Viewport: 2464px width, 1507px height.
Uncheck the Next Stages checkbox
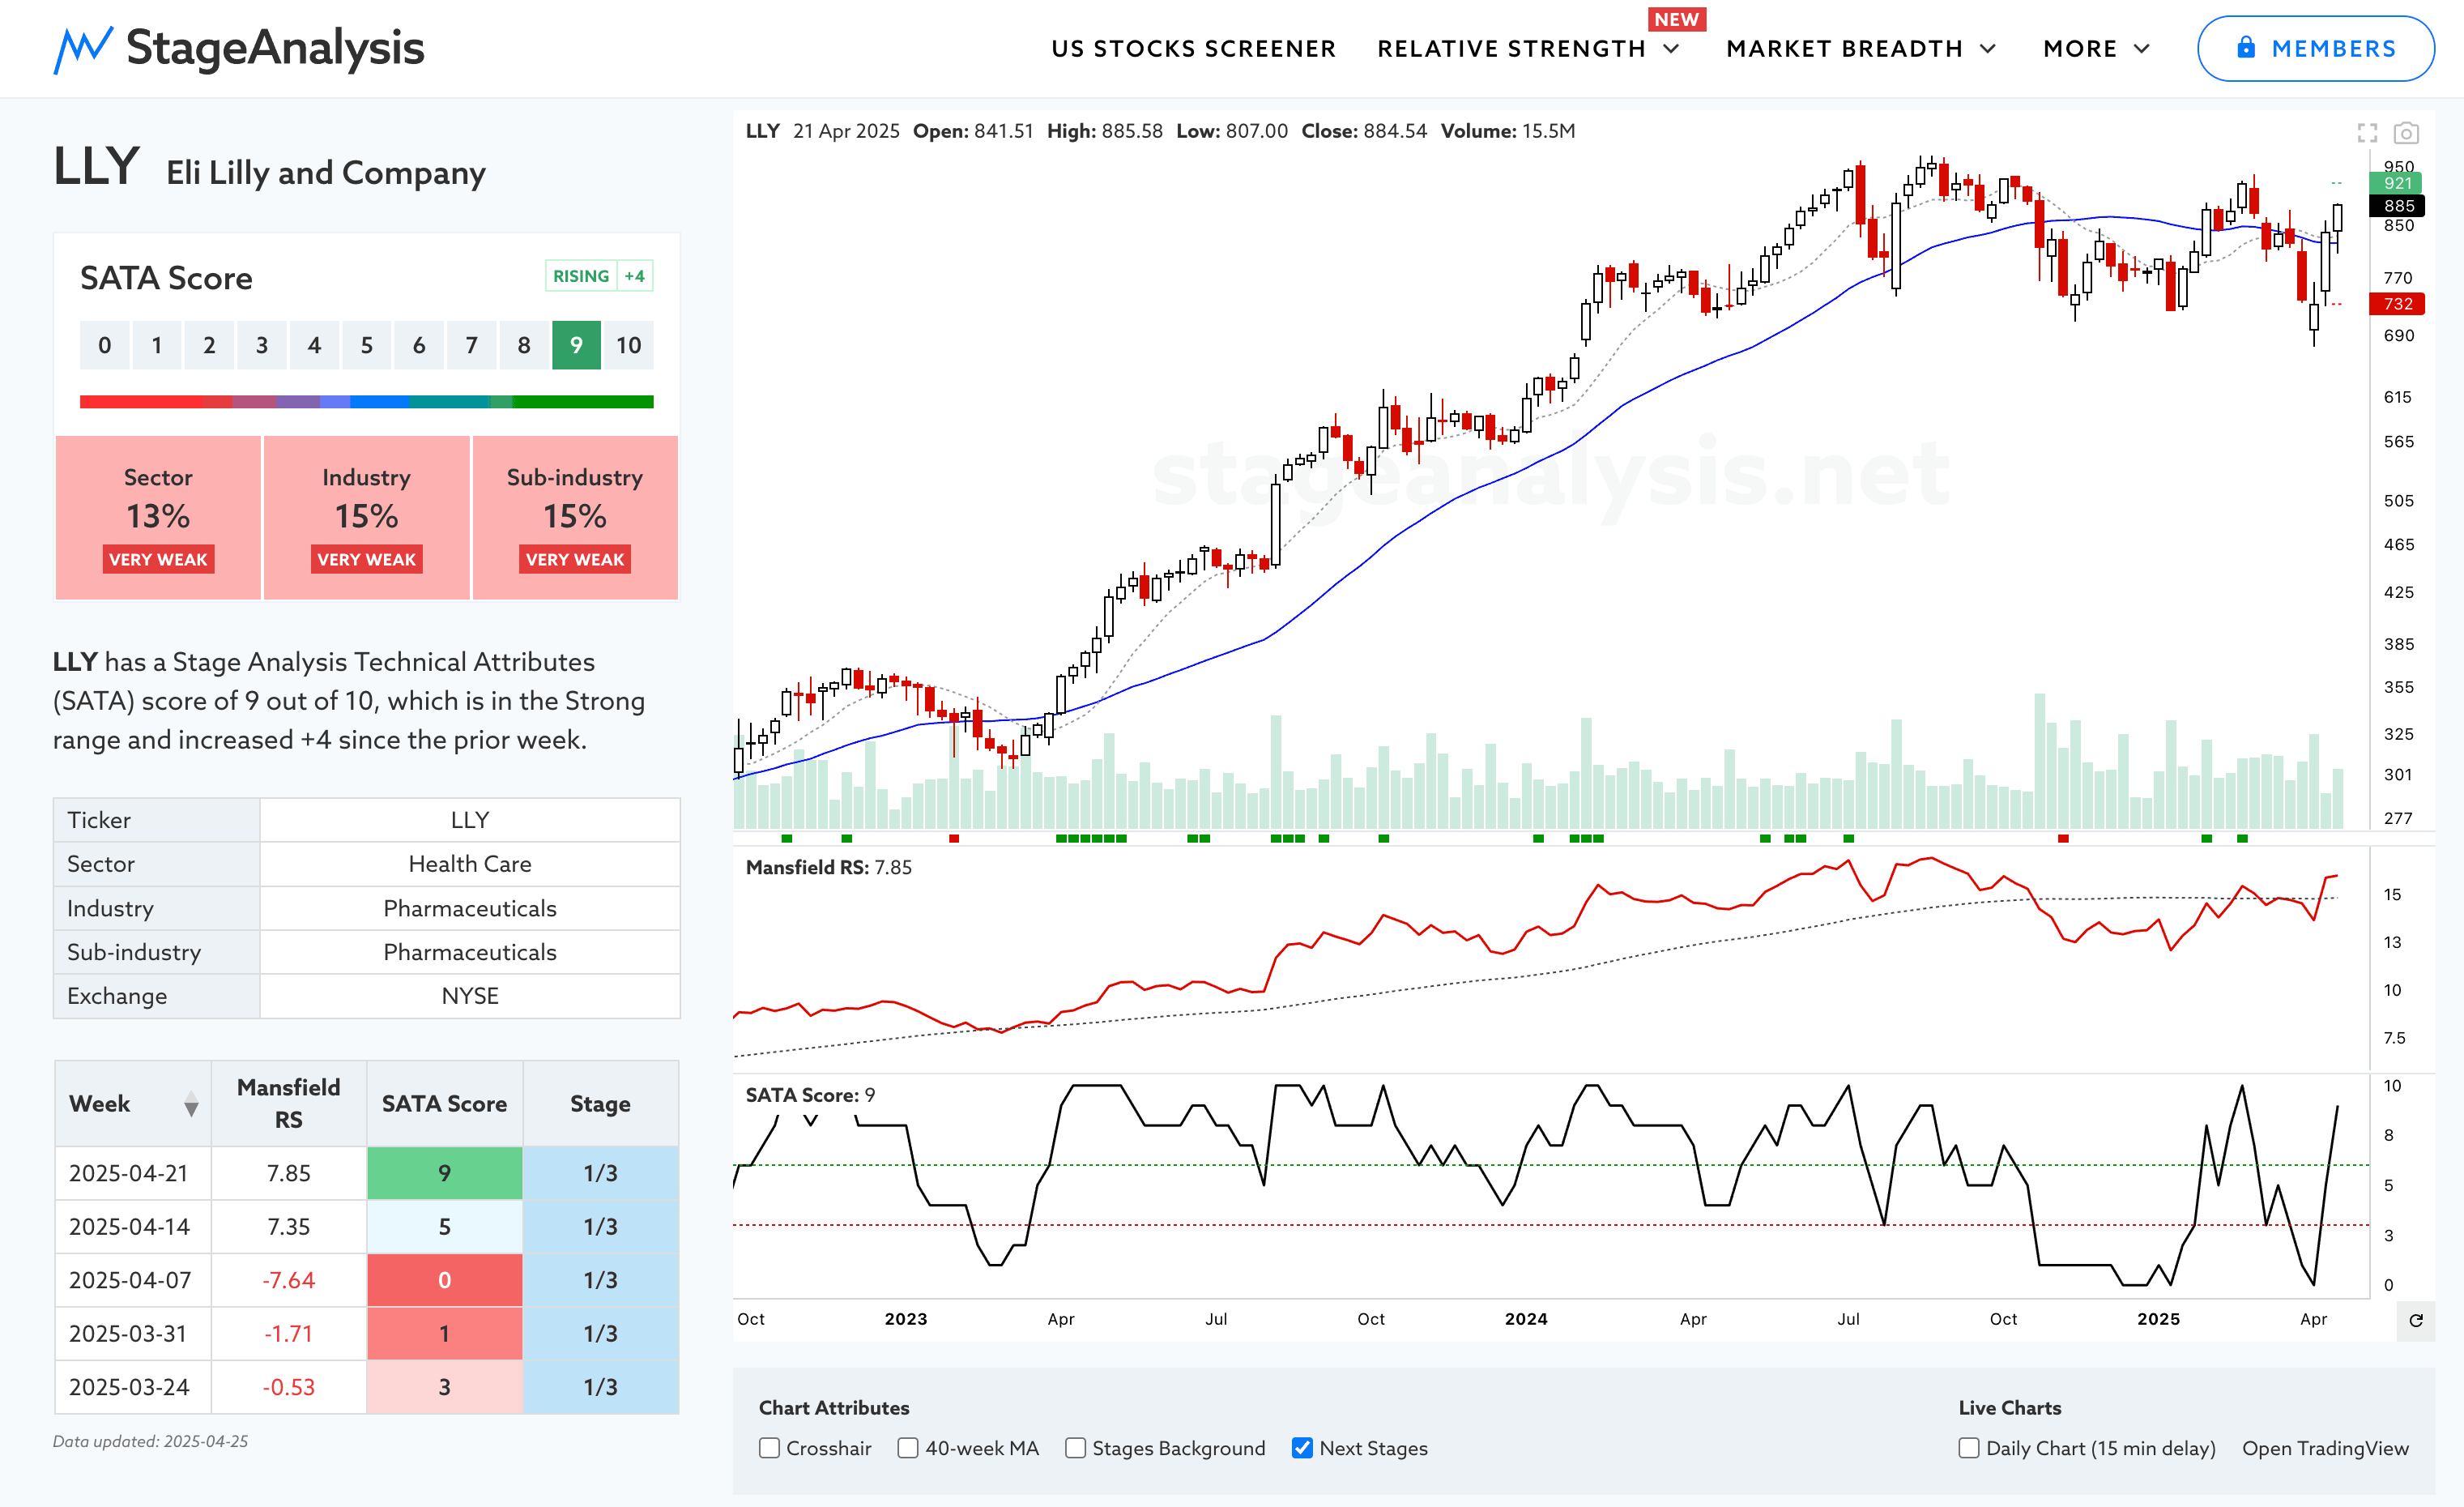1302,1448
